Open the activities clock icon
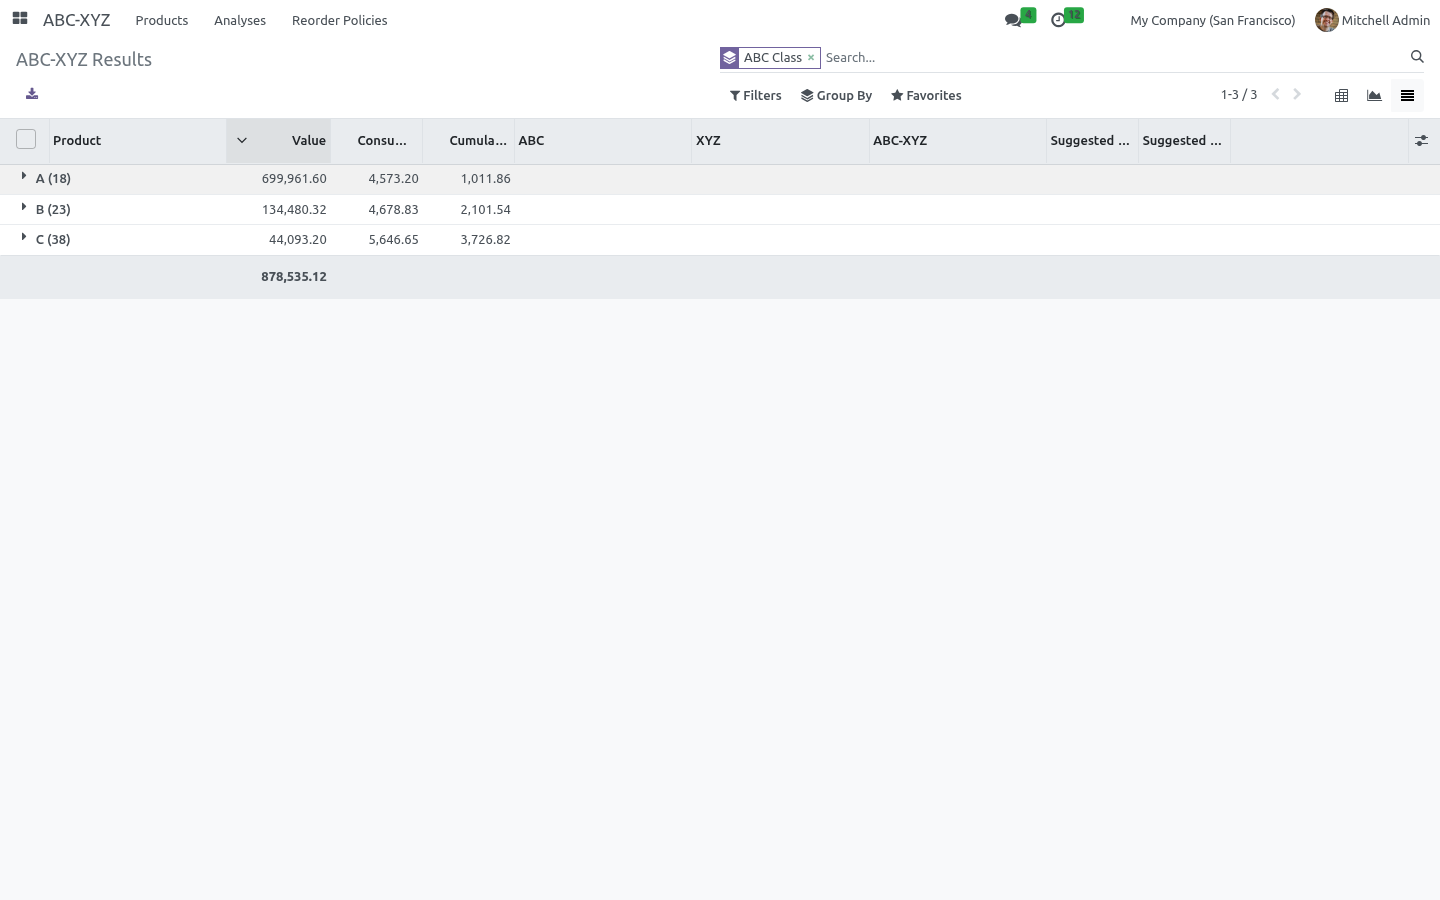1440x900 pixels. coord(1058,20)
